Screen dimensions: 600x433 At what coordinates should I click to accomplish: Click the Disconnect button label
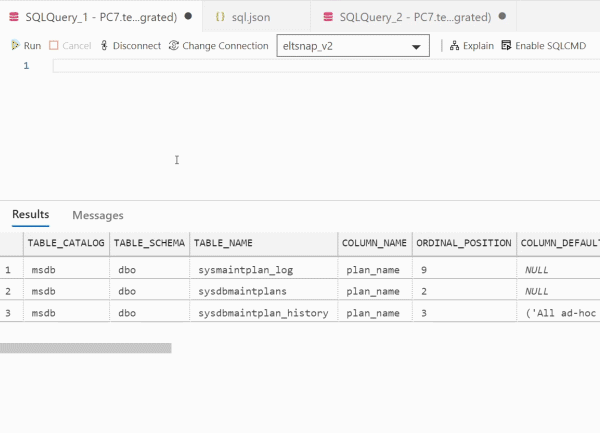(137, 46)
